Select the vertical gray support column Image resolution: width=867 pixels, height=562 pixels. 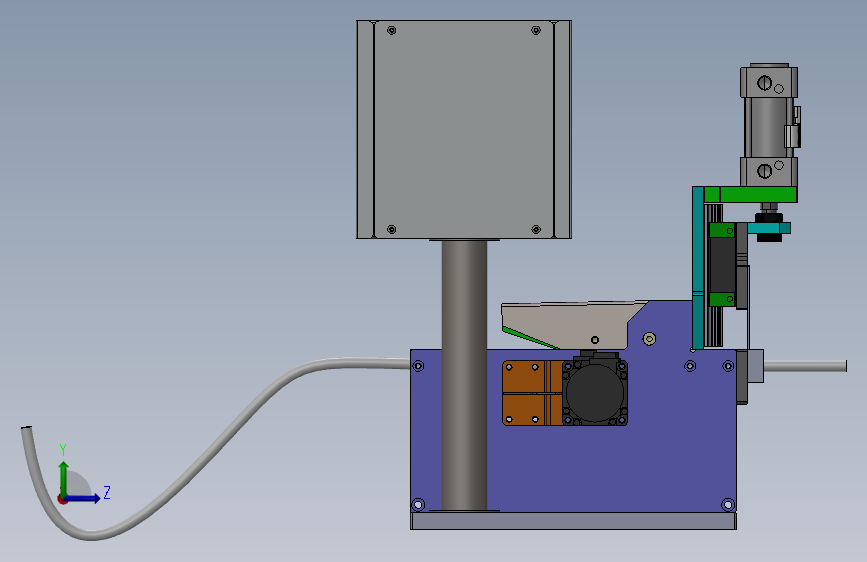tap(464, 375)
